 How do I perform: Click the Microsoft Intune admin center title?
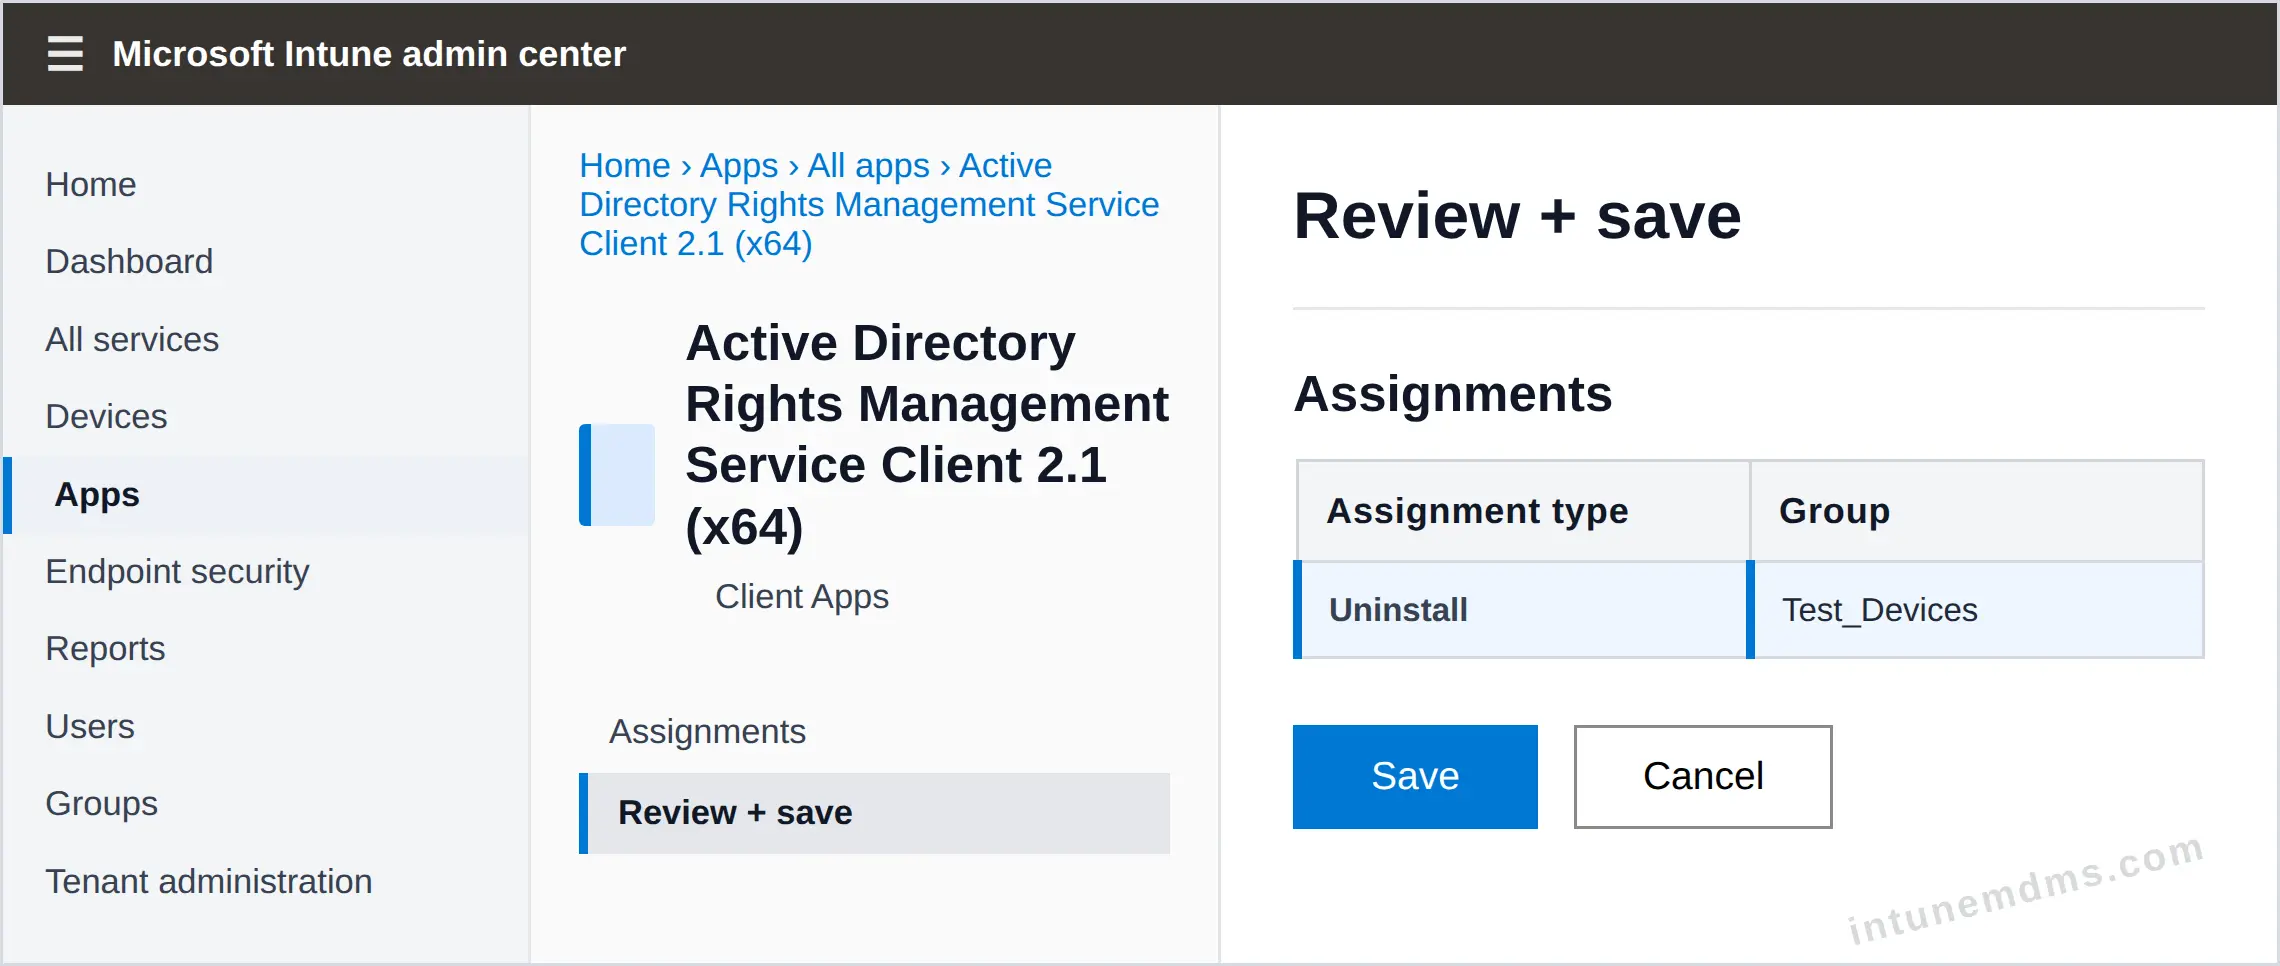tap(369, 54)
